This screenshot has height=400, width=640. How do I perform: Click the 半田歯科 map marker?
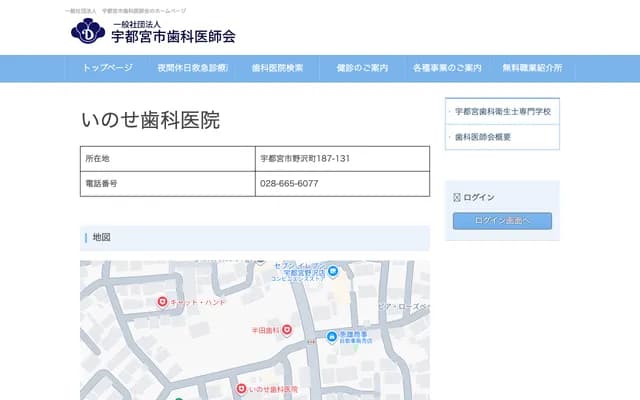(x=287, y=329)
